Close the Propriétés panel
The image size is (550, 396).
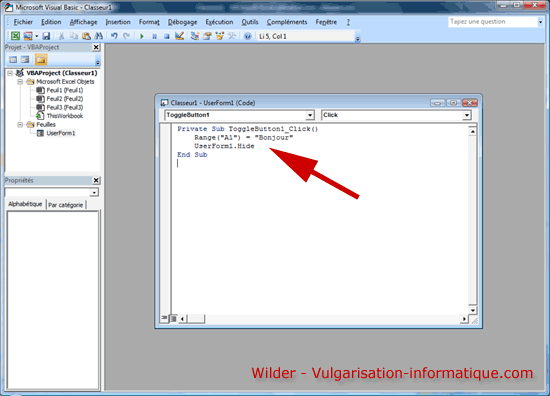[96, 180]
